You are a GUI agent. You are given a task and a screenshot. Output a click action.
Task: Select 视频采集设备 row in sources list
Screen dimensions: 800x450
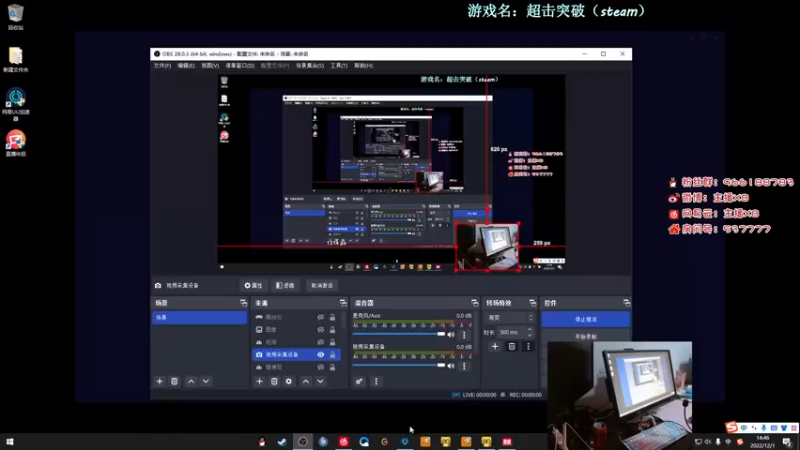(x=296, y=354)
